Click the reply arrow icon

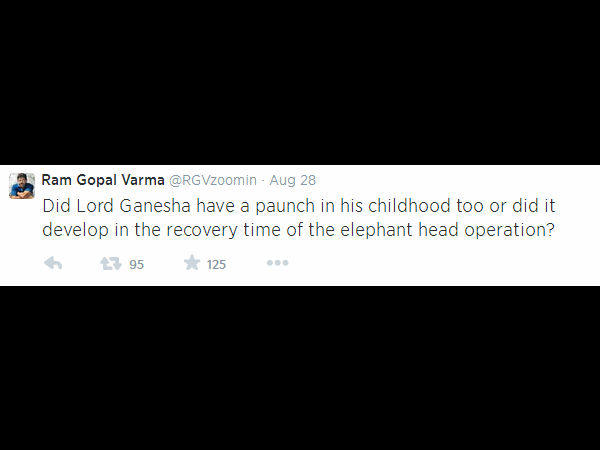click(x=53, y=263)
